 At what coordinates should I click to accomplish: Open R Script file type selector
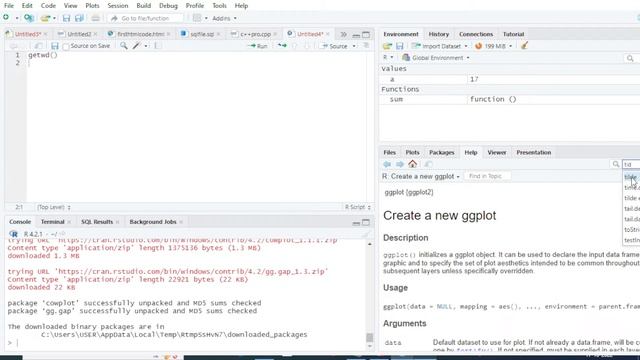[x=358, y=207]
